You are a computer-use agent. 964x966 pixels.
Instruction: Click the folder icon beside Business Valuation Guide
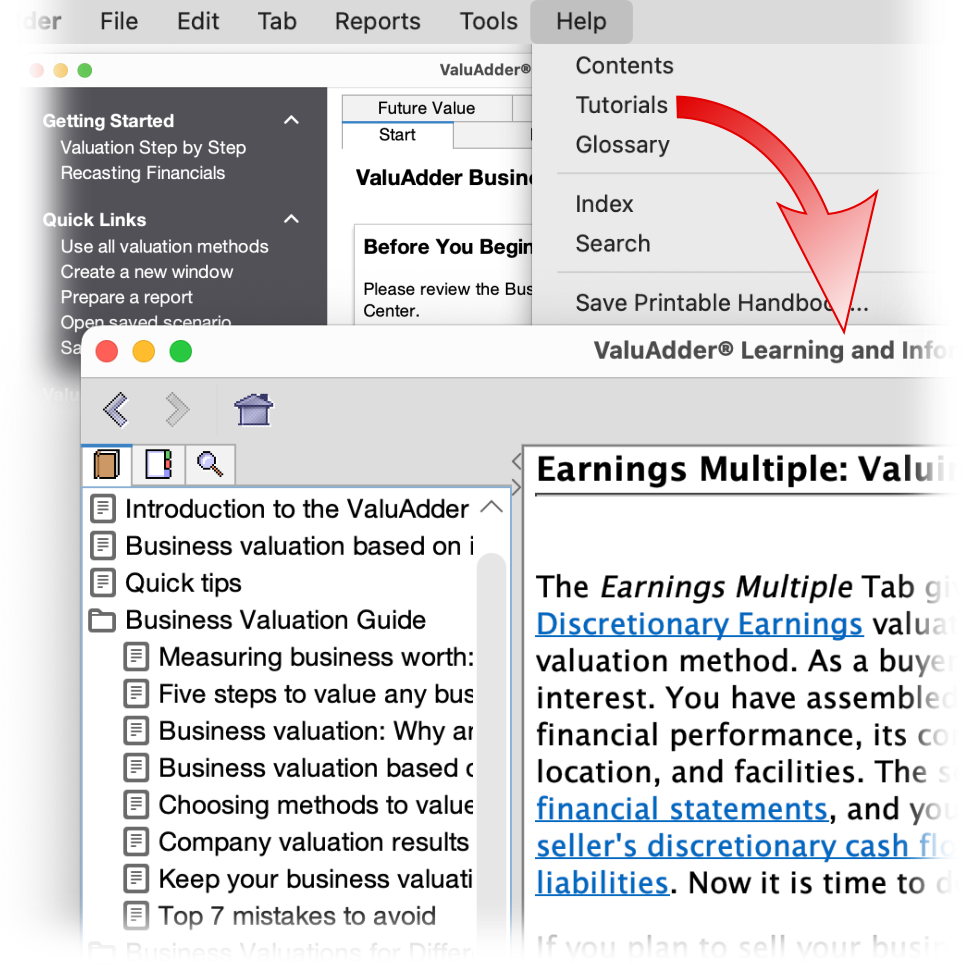(x=102, y=620)
